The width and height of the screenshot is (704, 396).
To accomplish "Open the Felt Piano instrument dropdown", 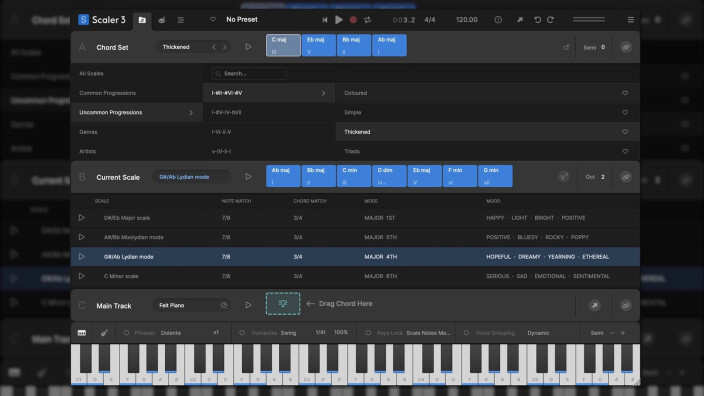I will coord(191,305).
